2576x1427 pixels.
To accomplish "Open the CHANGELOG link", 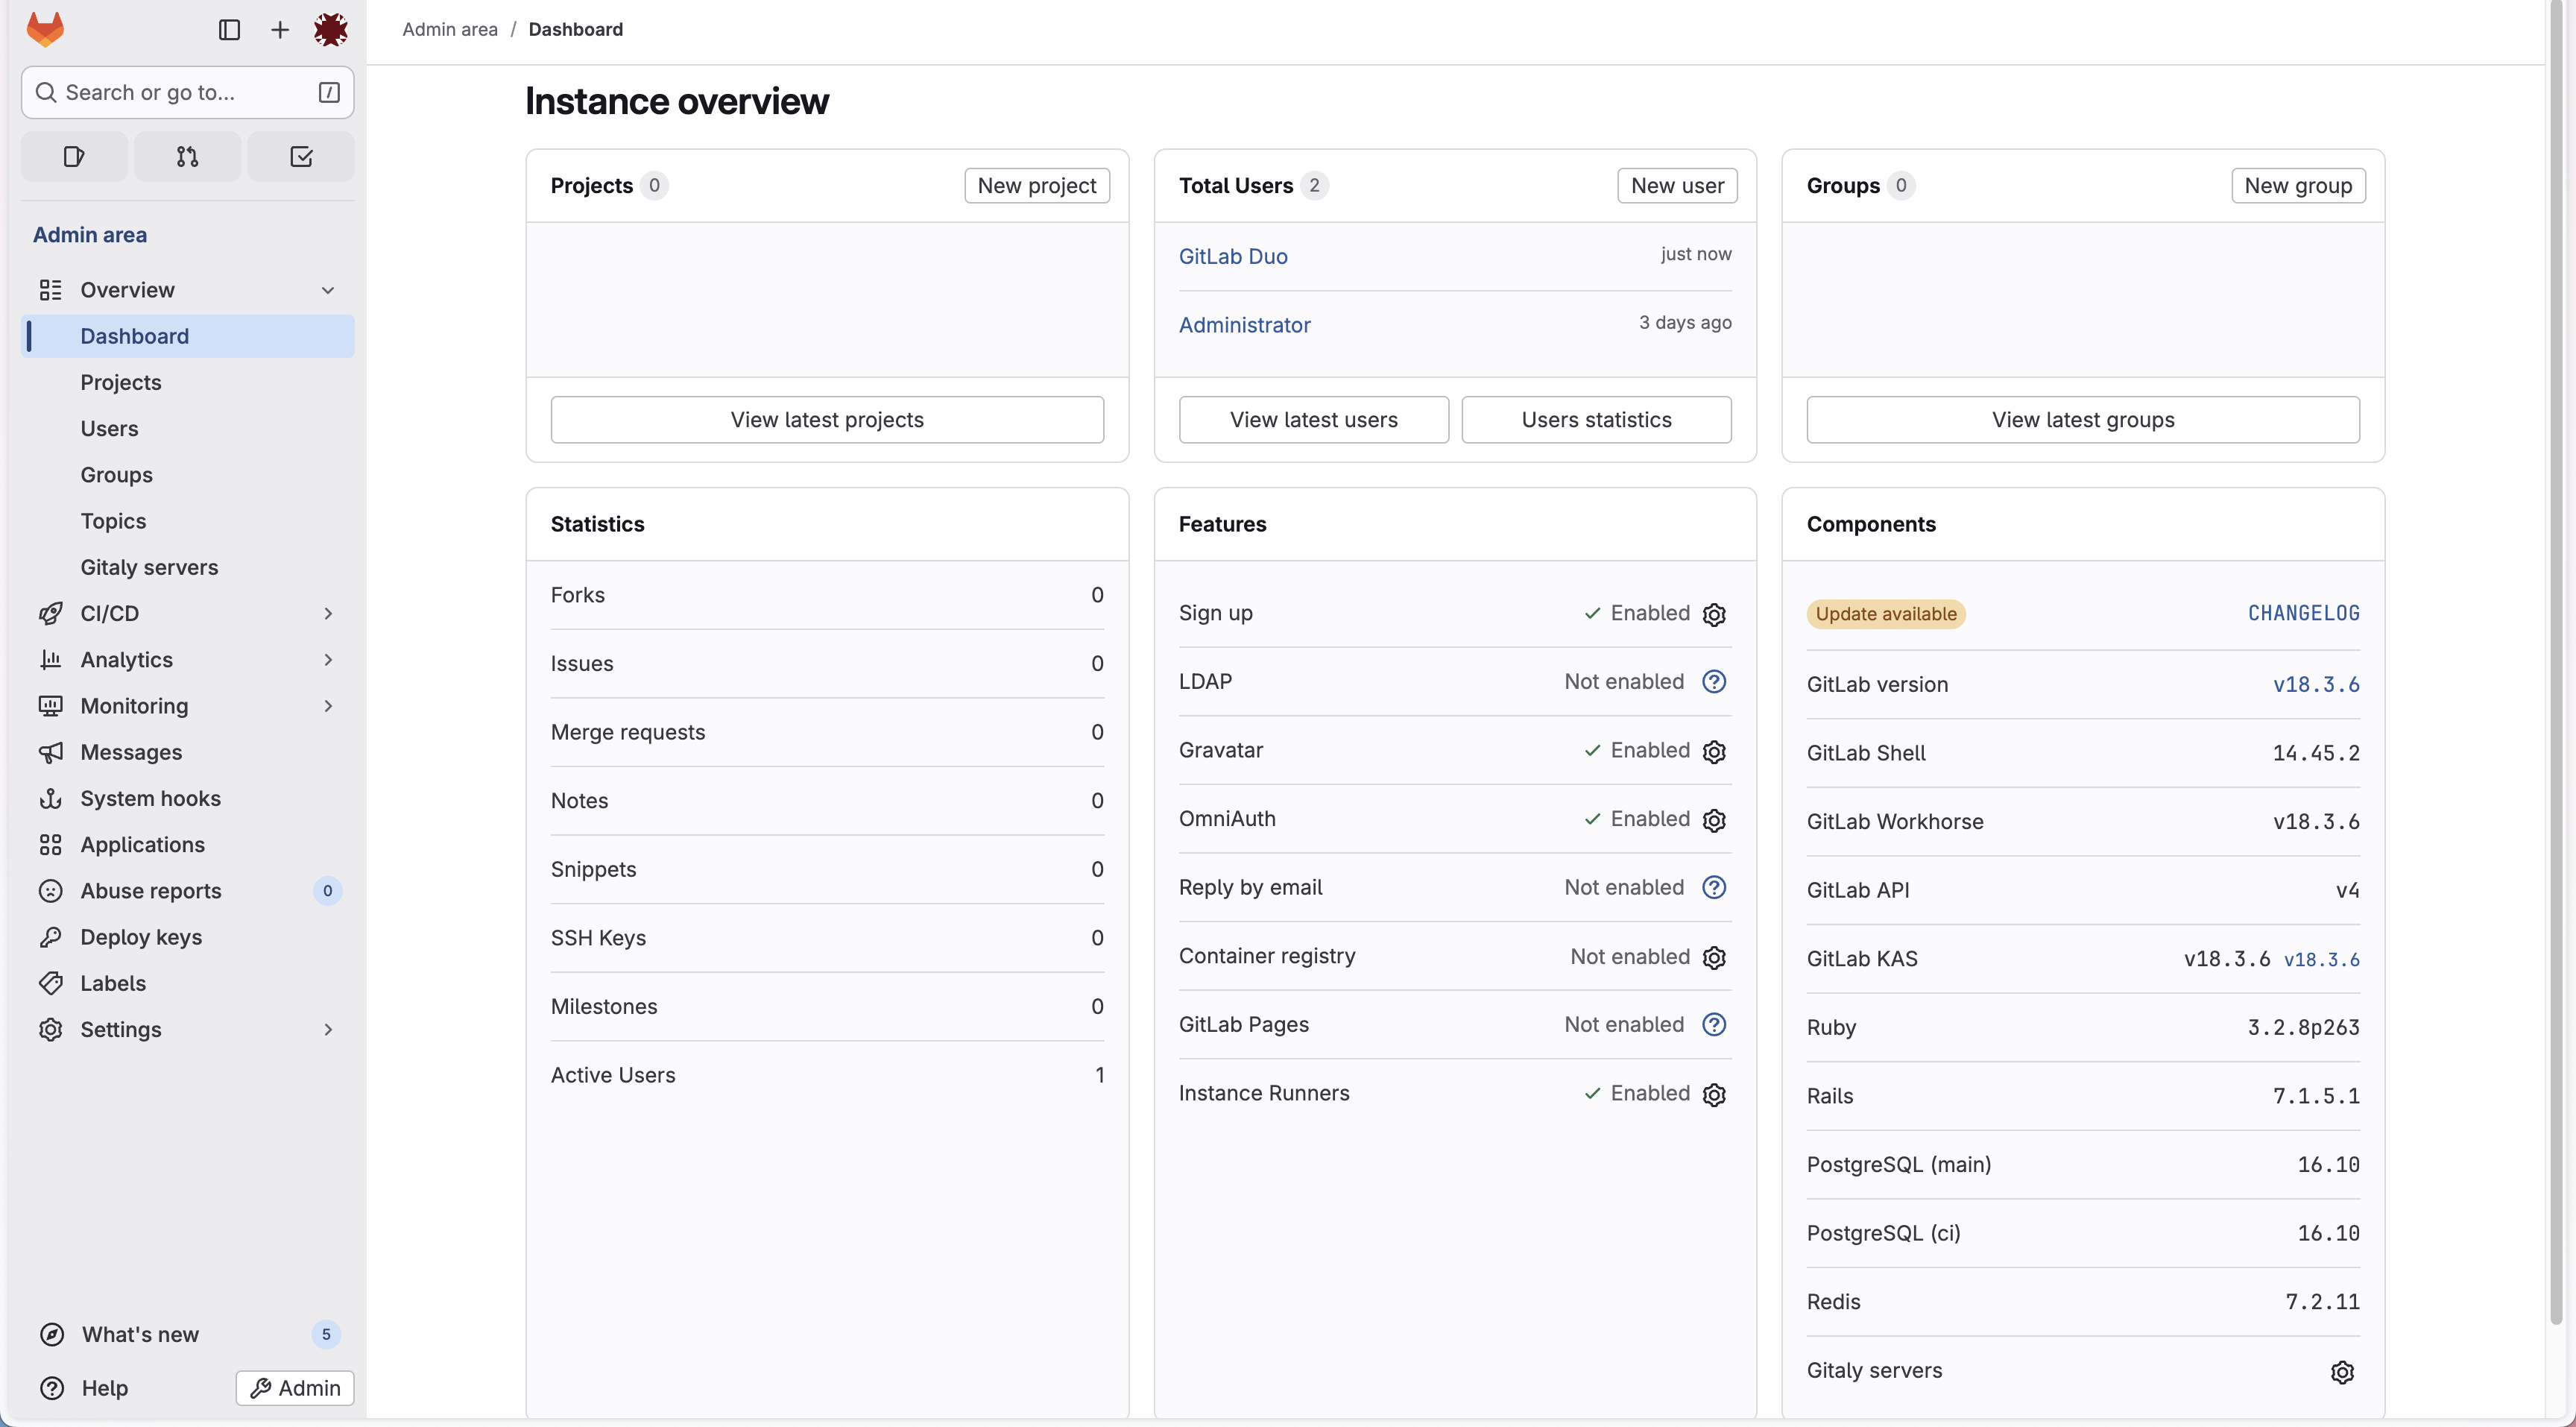I will click(2303, 612).
